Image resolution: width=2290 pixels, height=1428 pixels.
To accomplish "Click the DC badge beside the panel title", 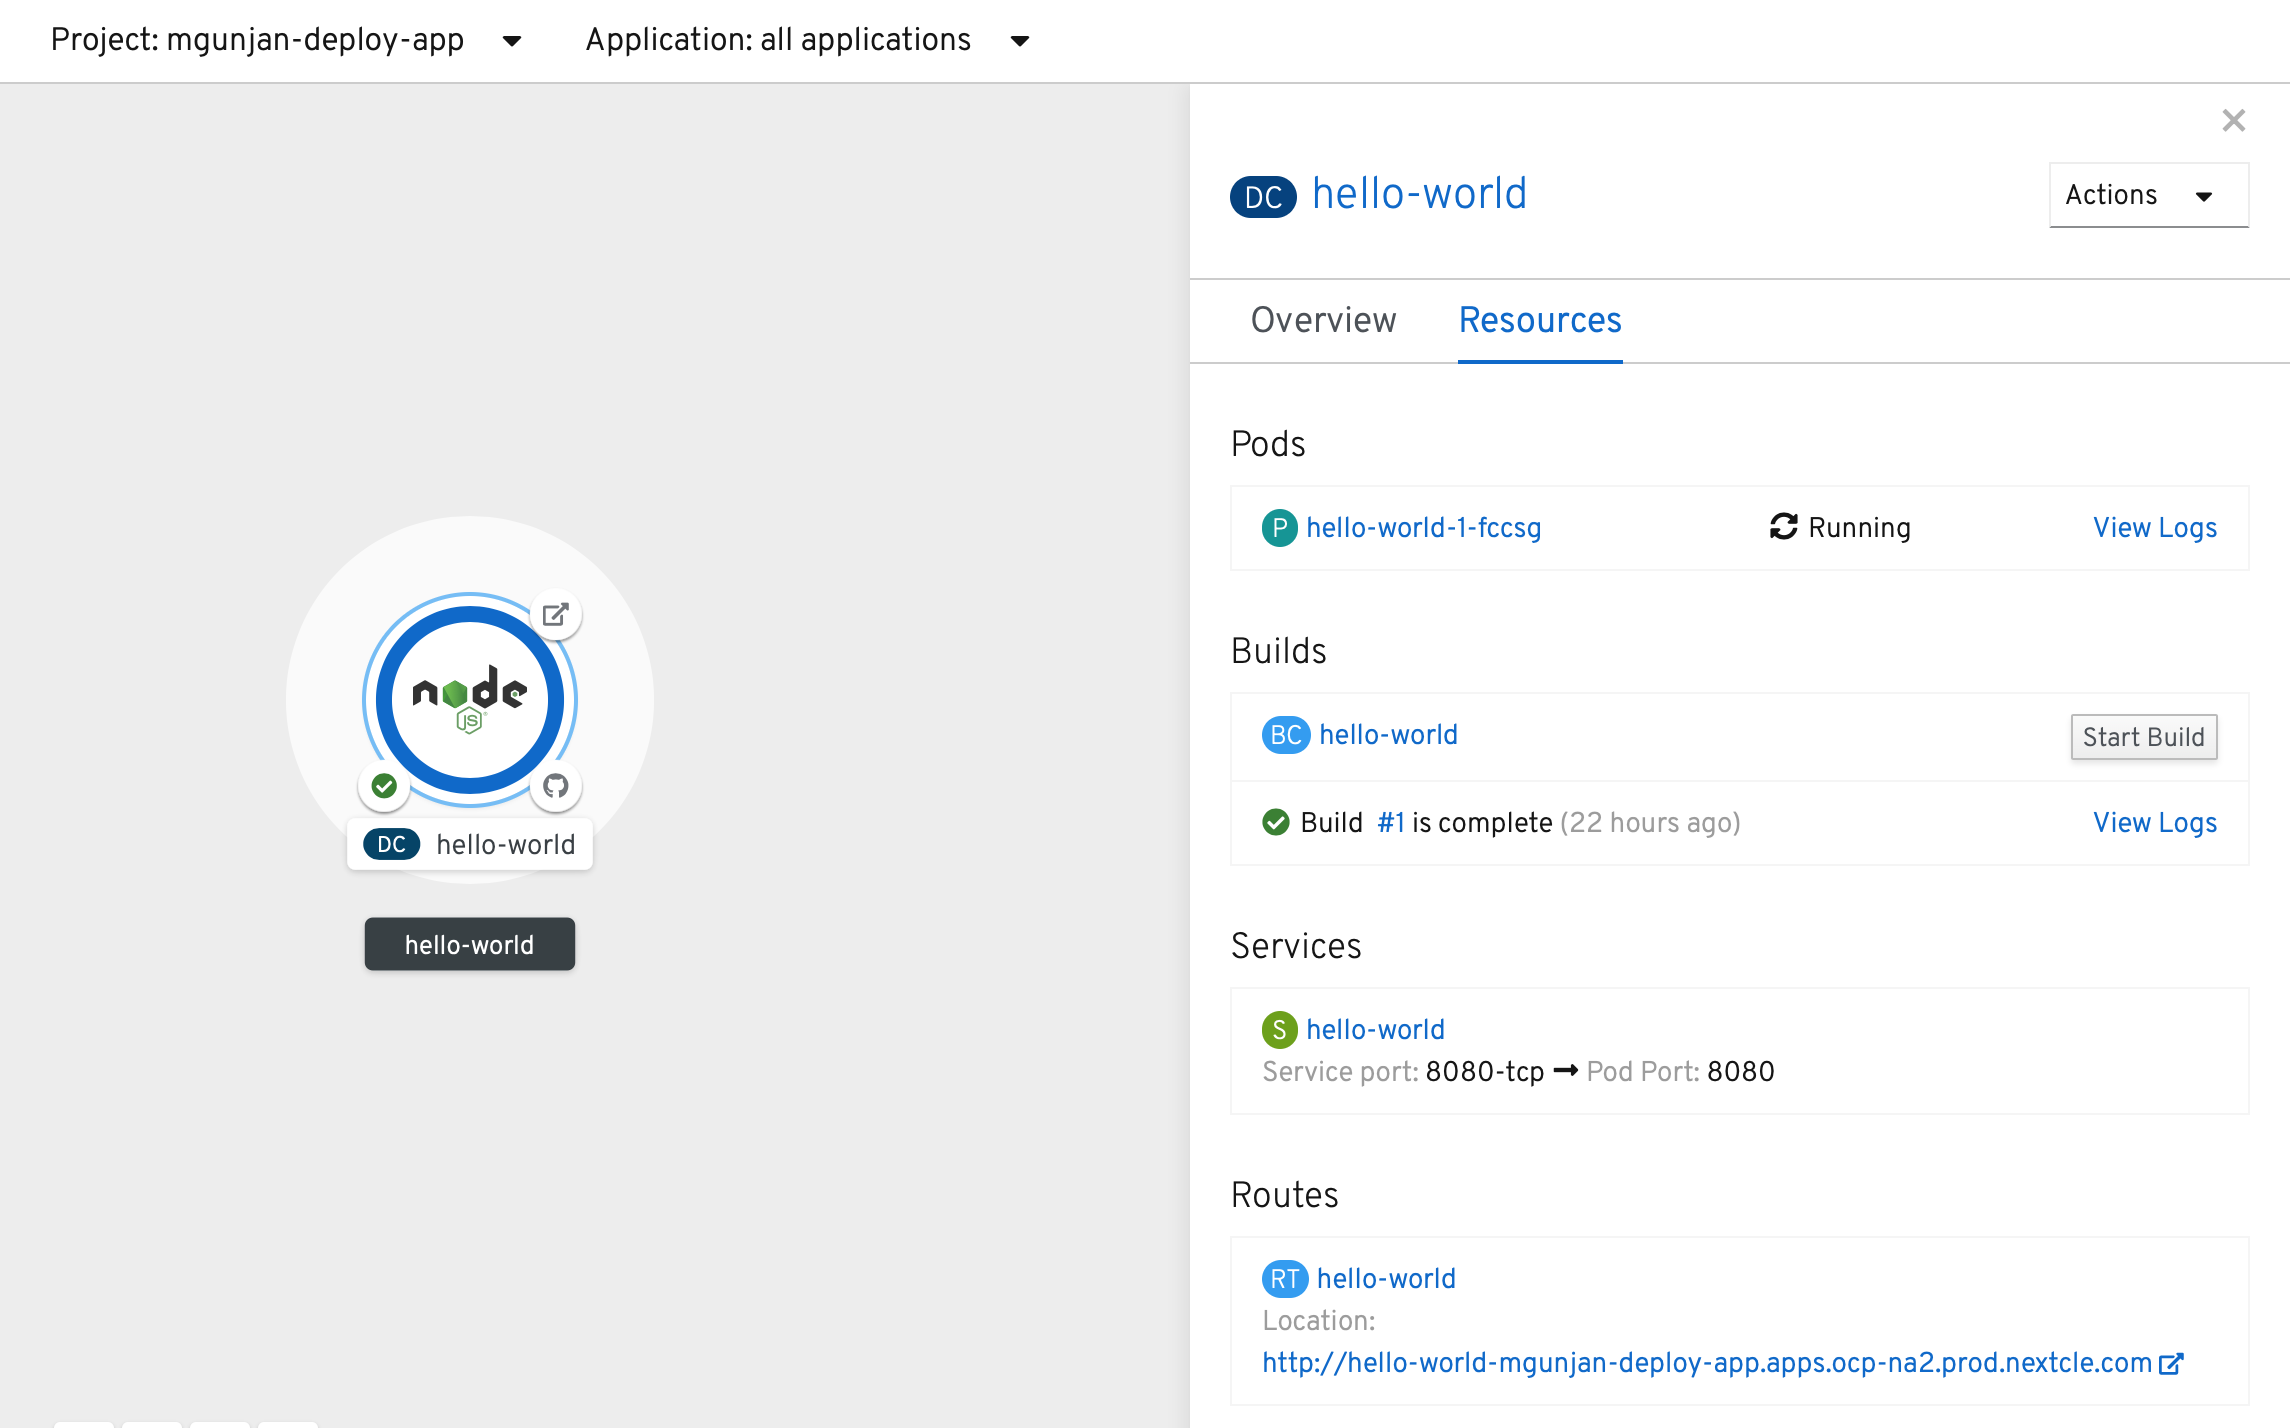I will tap(1263, 196).
